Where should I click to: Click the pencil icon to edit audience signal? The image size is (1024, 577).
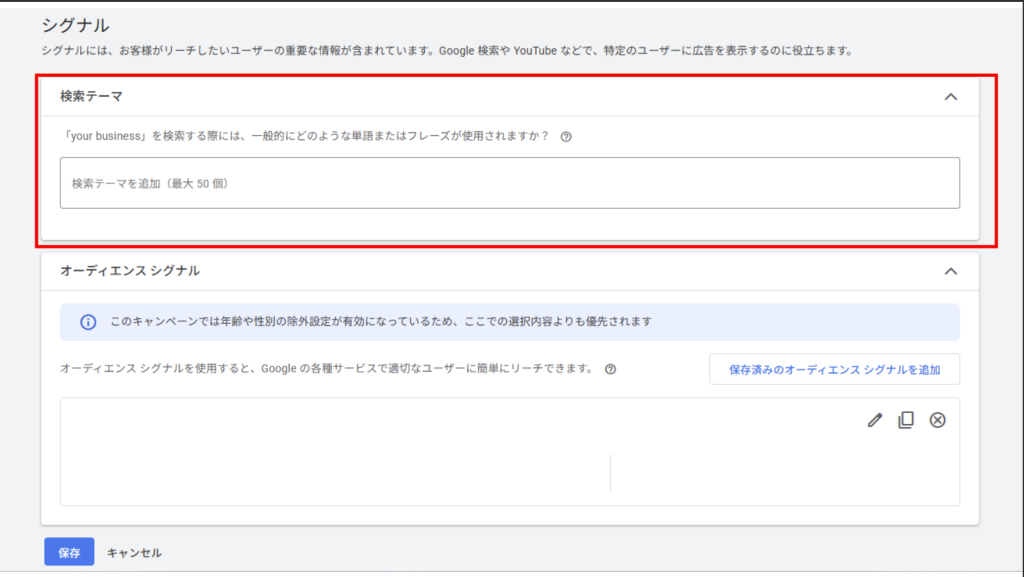[874, 420]
